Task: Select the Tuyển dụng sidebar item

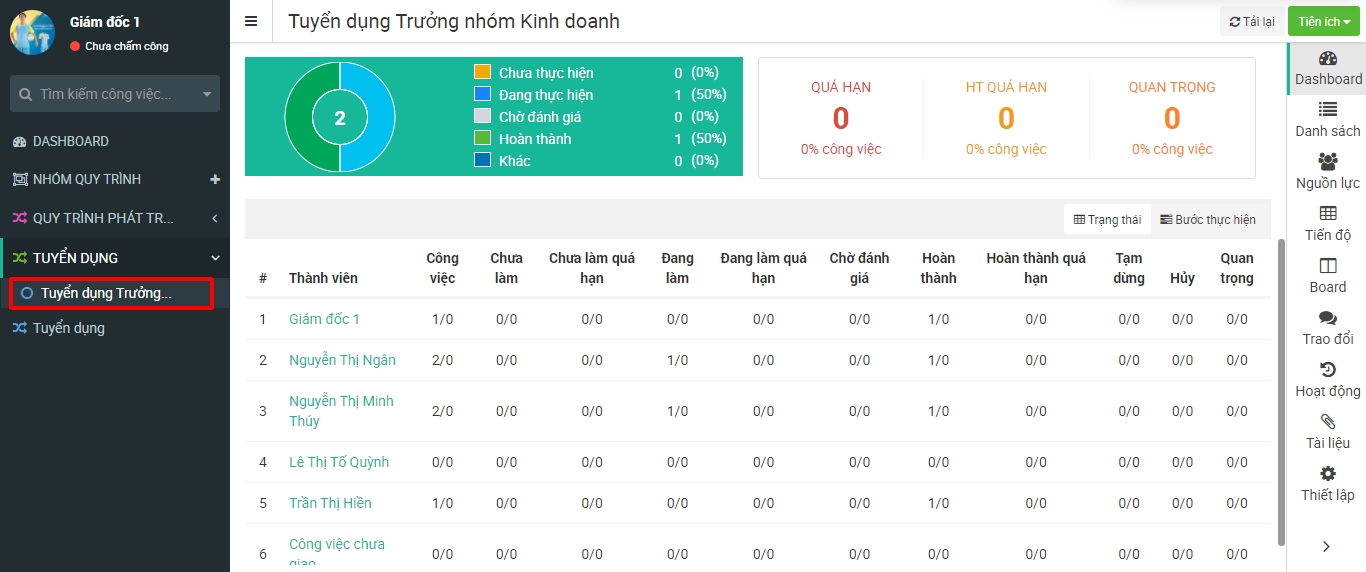Action: point(69,328)
